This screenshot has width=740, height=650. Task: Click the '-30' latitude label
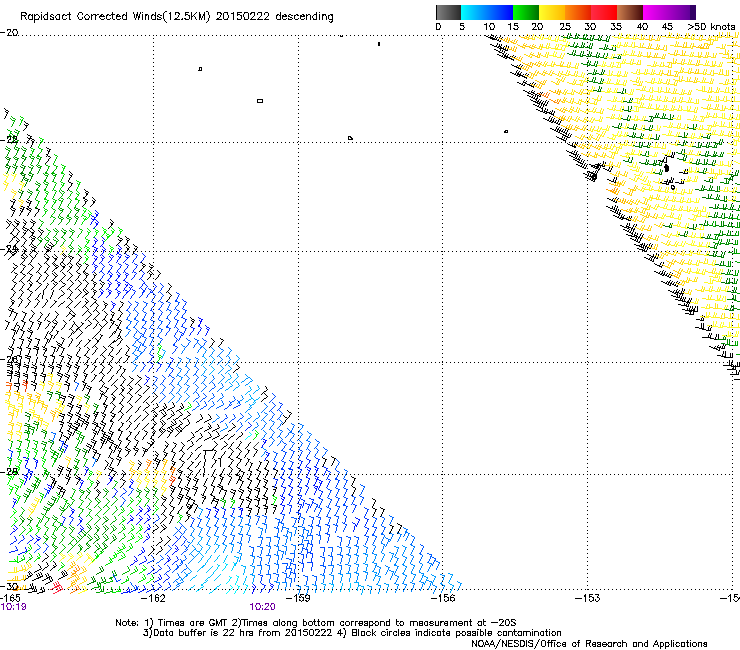tap(9, 586)
